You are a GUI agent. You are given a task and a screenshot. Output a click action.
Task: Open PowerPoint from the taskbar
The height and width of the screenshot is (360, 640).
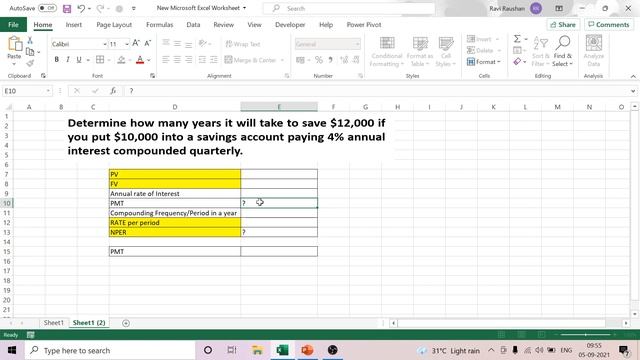307,350
